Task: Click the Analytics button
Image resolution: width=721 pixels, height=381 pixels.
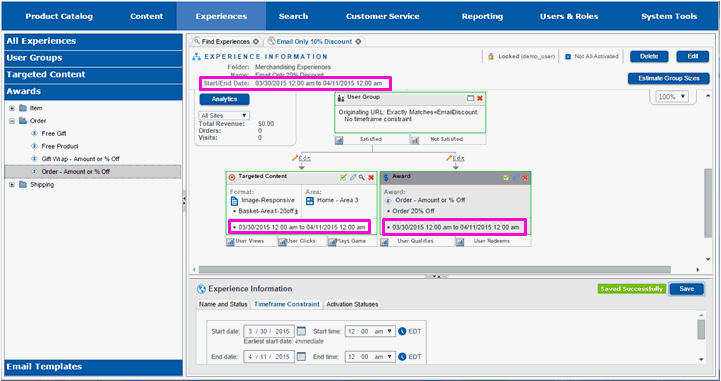Action: point(224,99)
